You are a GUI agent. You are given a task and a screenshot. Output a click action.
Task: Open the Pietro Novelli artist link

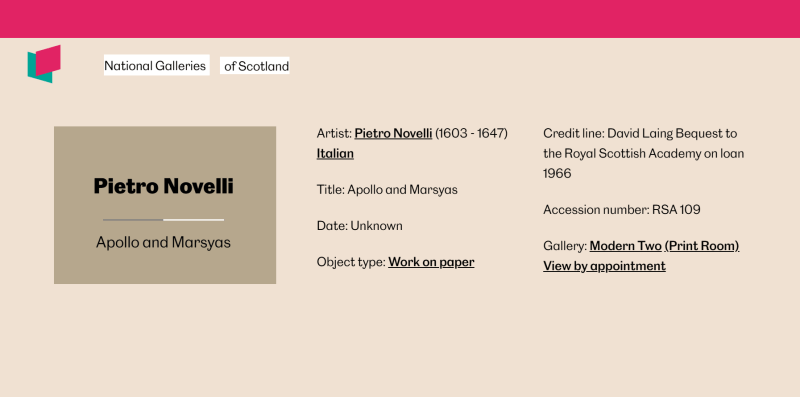pyautogui.click(x=393, y=134)
